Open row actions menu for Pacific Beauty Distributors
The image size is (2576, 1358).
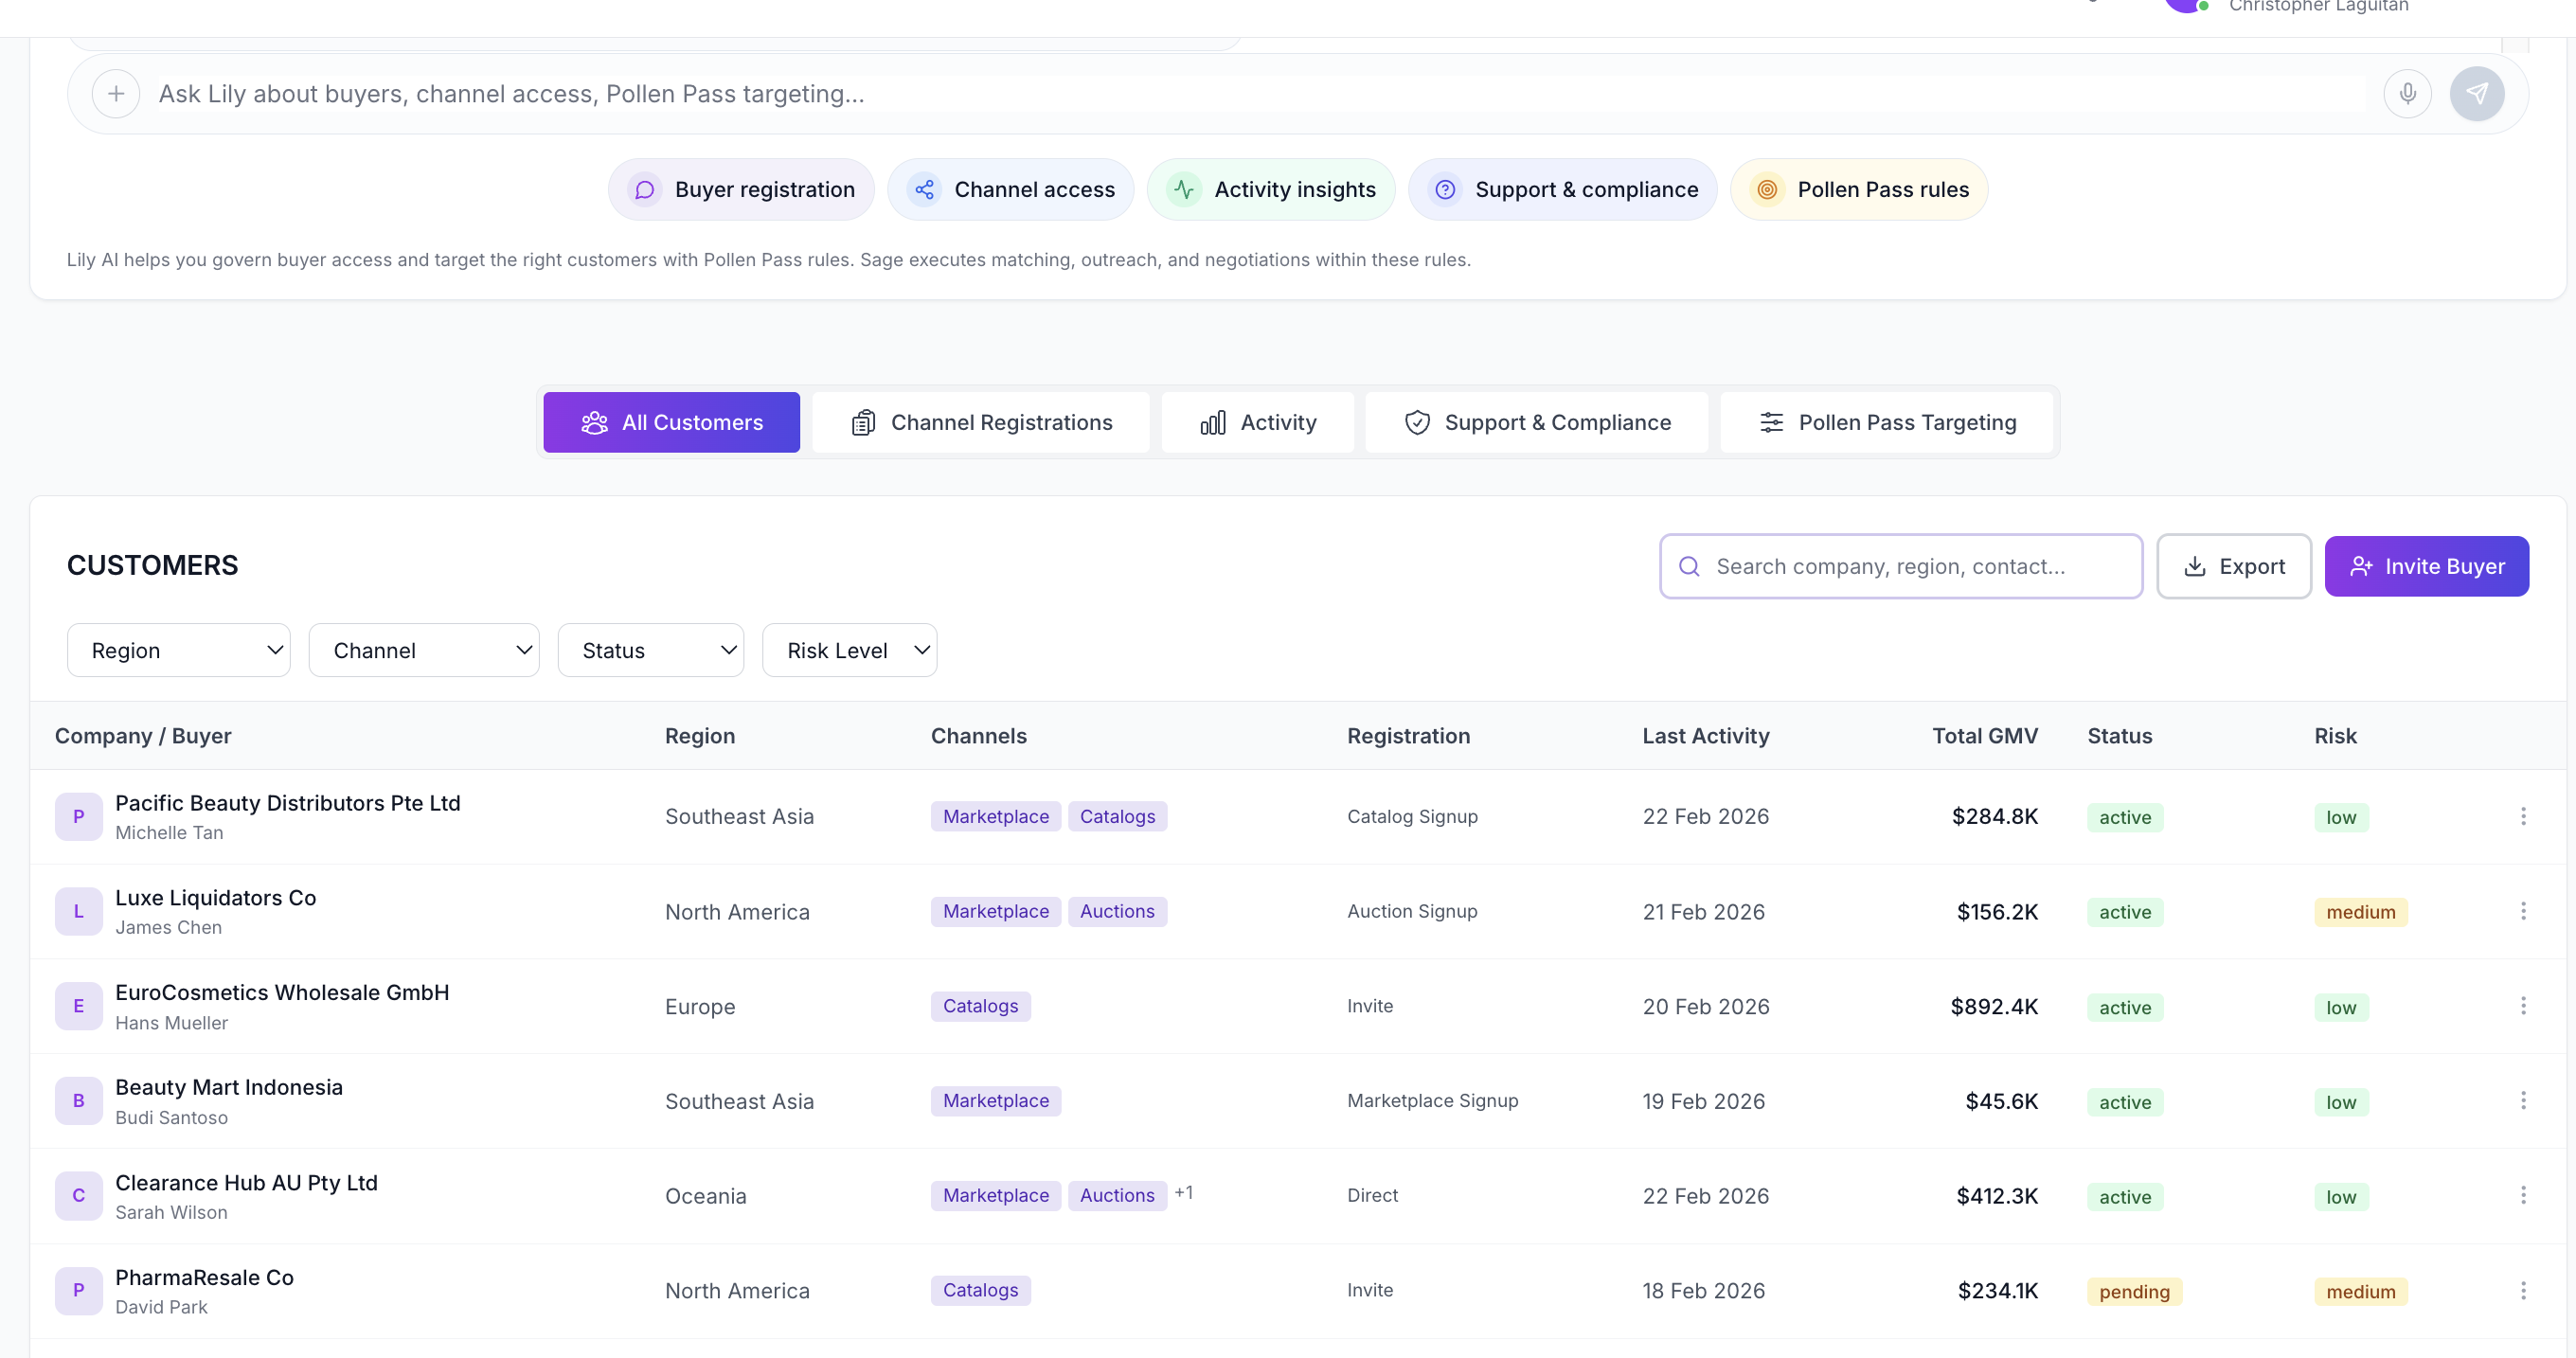tap(2523, 816)
